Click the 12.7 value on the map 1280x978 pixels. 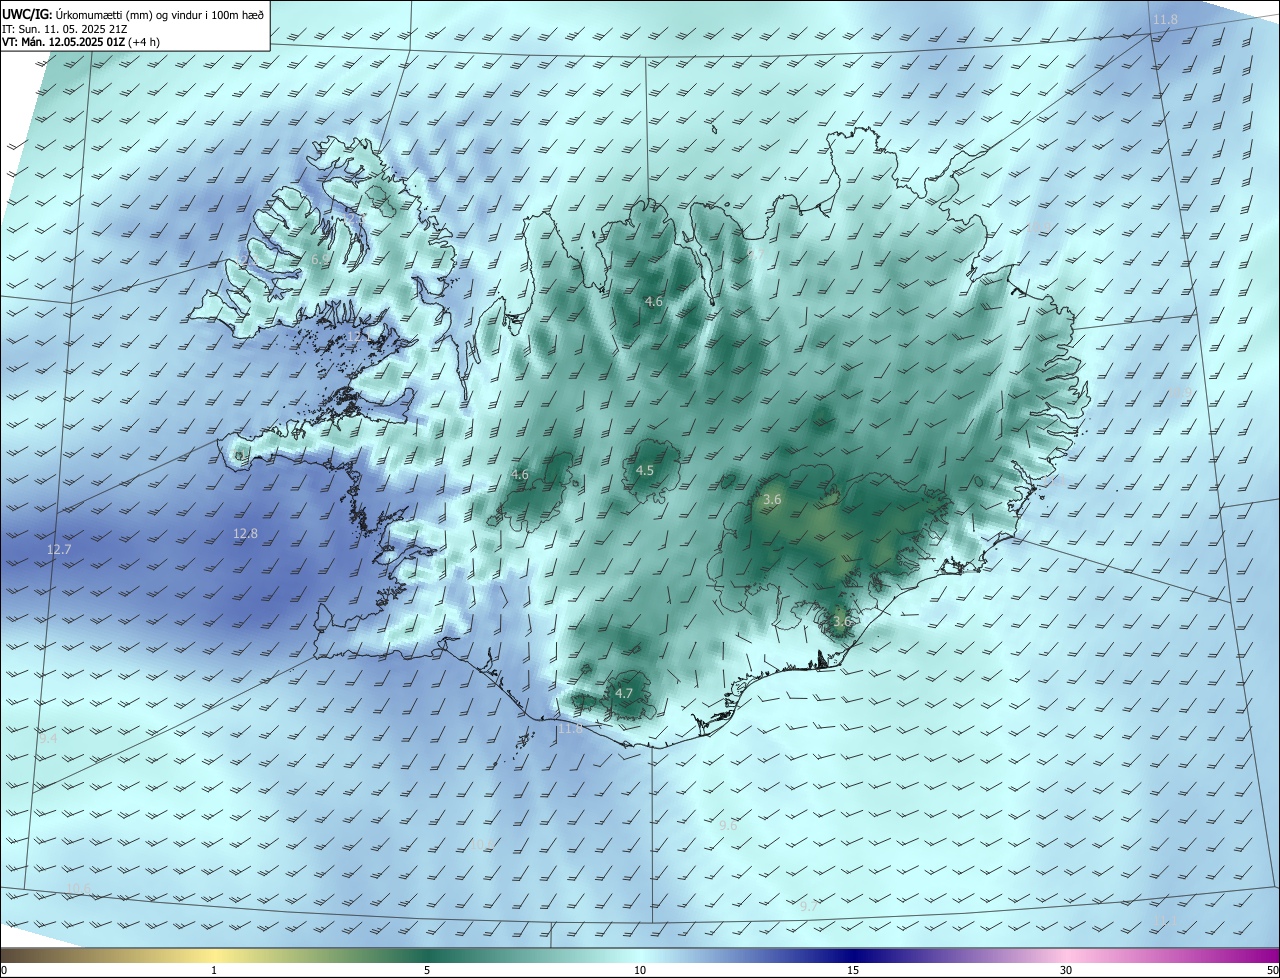click(59, 550)
